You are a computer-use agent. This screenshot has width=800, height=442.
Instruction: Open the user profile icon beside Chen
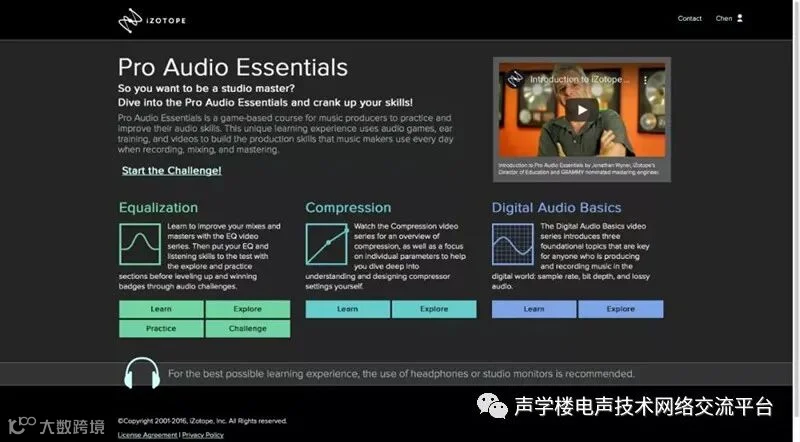[x=740, y=18]
